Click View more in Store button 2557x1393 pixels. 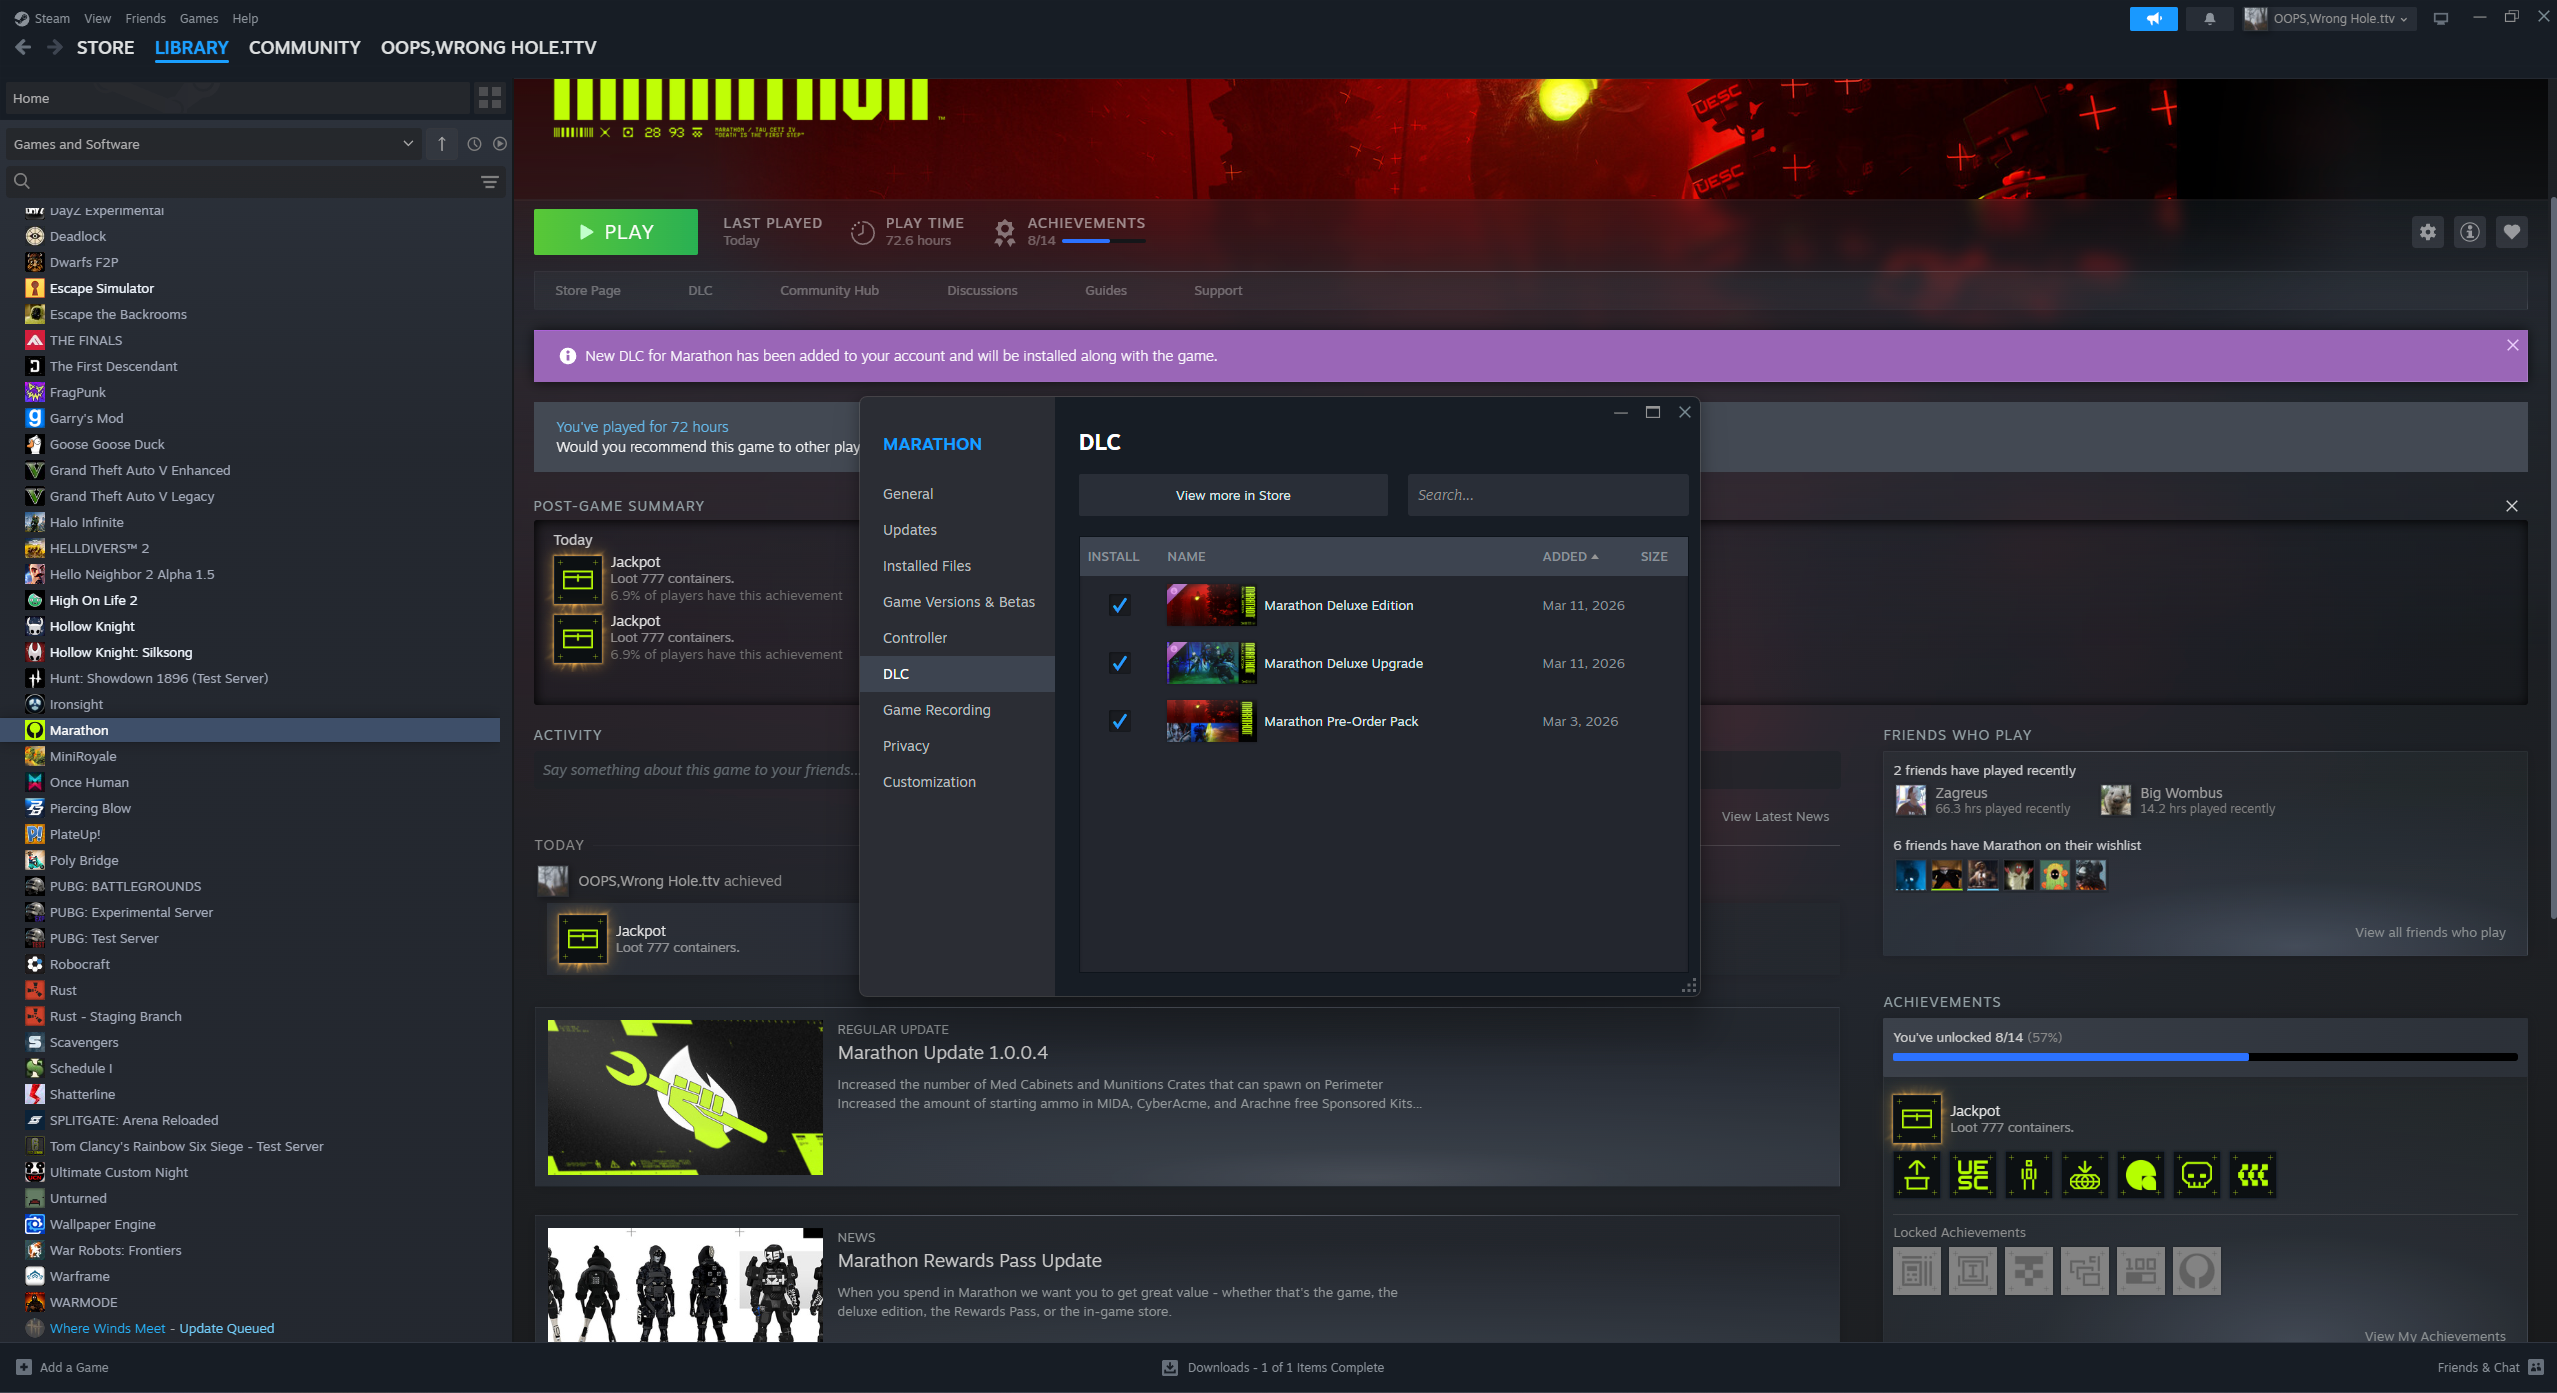click(1232, 495)
